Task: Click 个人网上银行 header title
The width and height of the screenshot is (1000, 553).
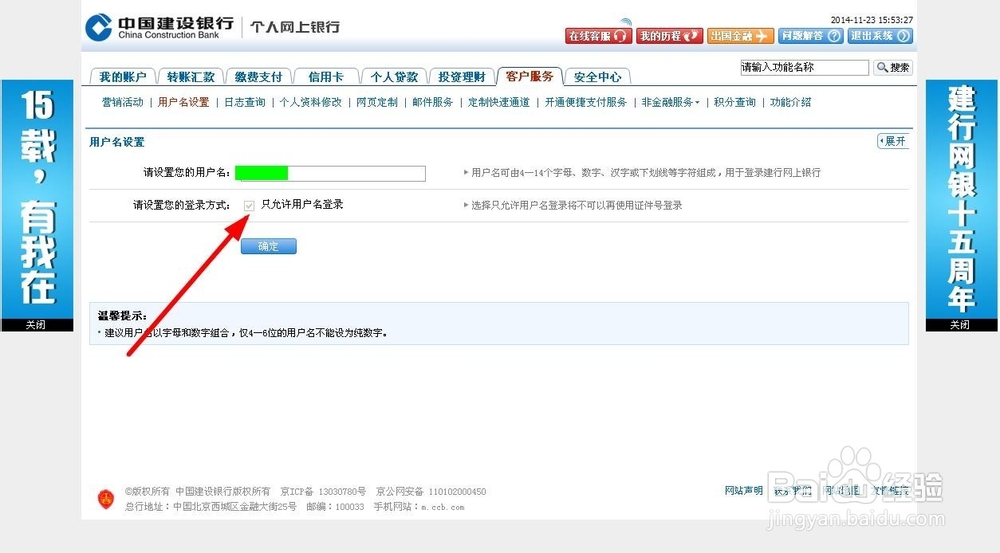Action: coord(295,27)
